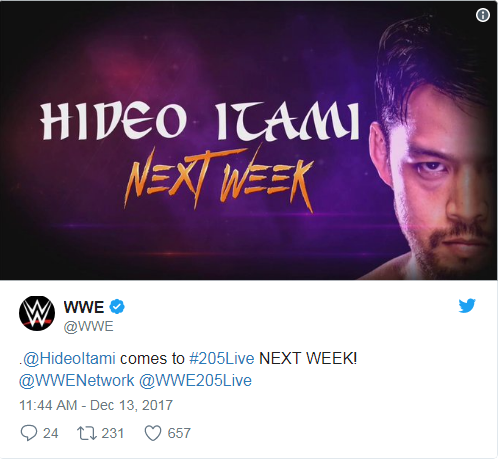
Task: Click the reply speech bubble icon
Action: pos(29,433)
